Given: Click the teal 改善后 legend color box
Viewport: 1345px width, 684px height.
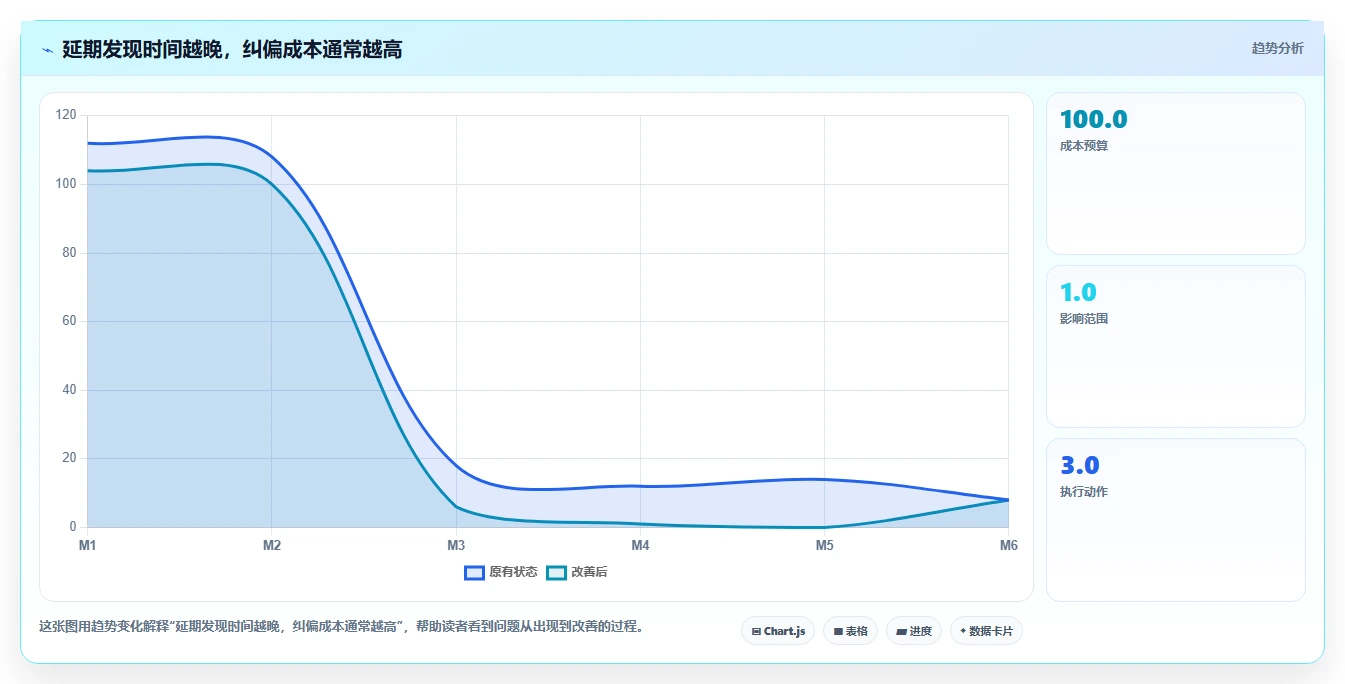Looking at the screenshot, I should click(556, 572).
